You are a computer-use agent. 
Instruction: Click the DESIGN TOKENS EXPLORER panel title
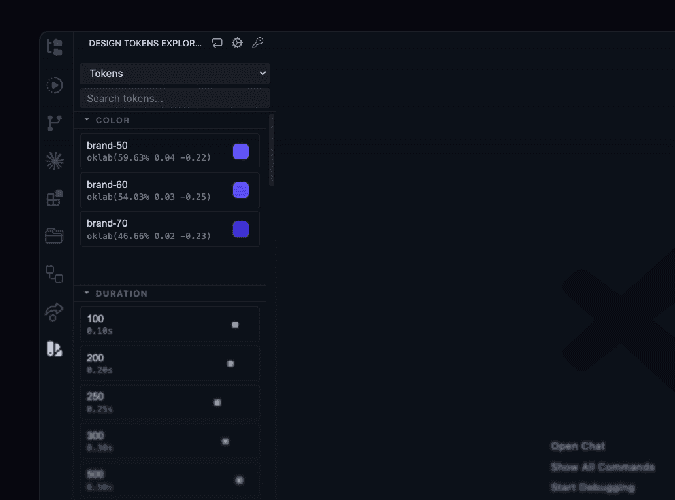click(x=145, y=43)
